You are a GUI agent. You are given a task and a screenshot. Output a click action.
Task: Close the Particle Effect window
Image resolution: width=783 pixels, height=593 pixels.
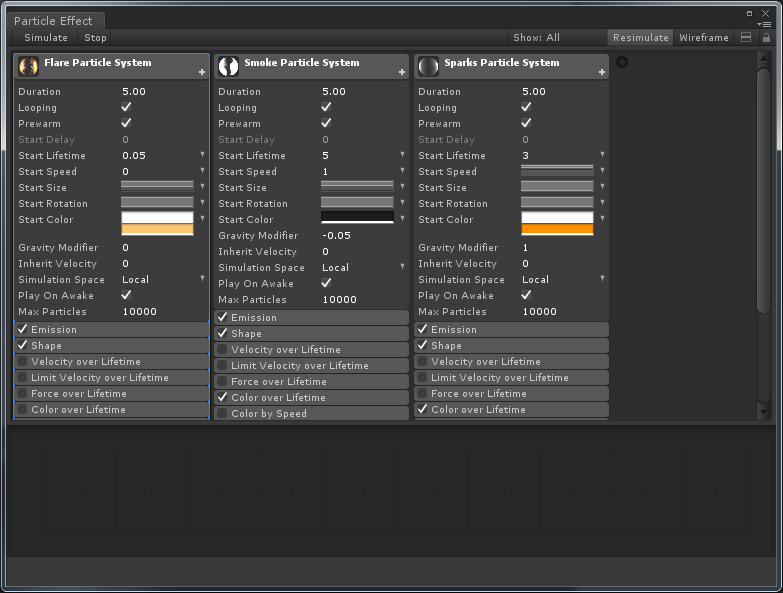click(765, 13)
